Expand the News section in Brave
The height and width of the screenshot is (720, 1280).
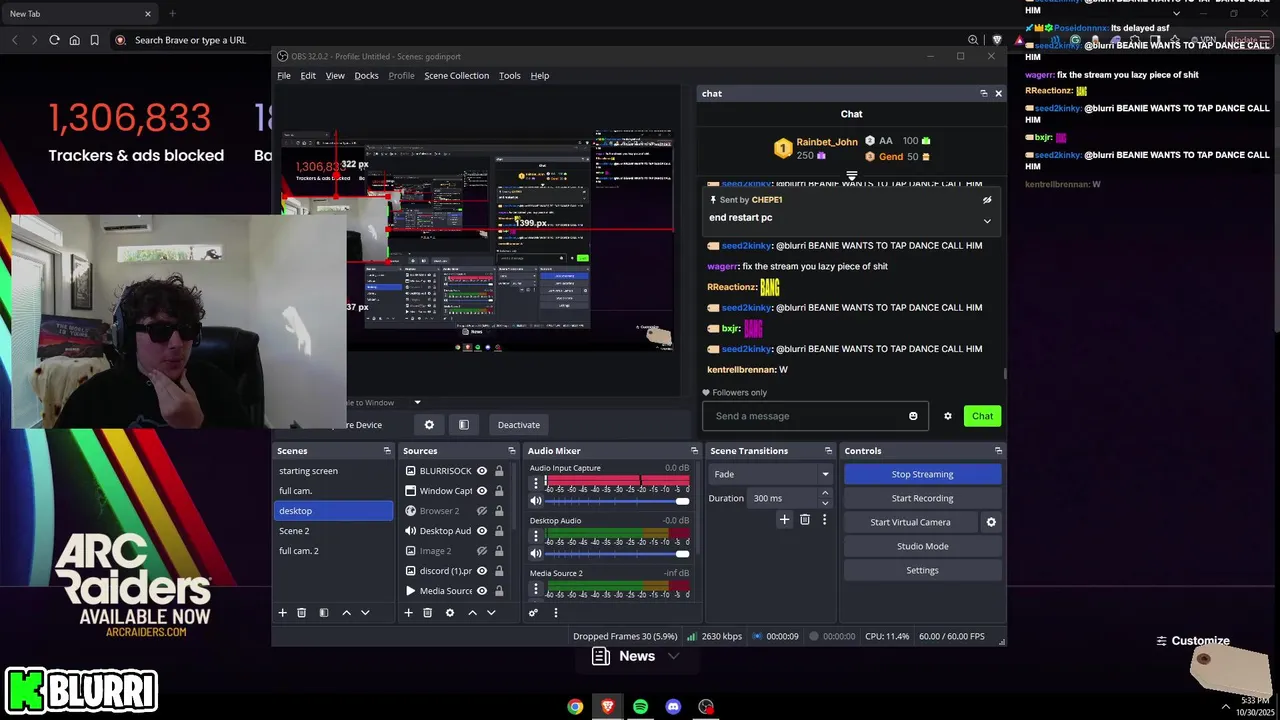tap(674, 656)
